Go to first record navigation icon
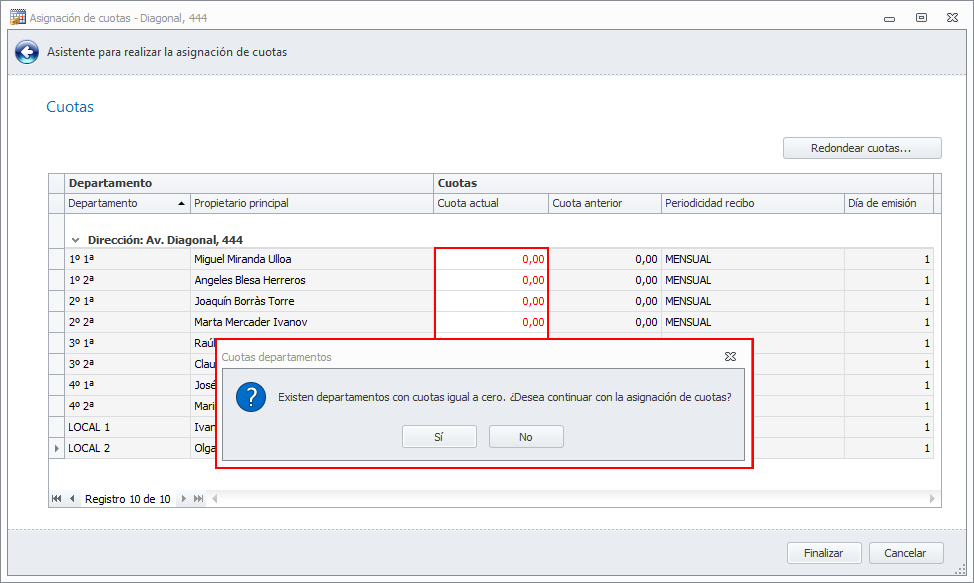The width and height of the screenshot is (974, 583). pos(57,499)
